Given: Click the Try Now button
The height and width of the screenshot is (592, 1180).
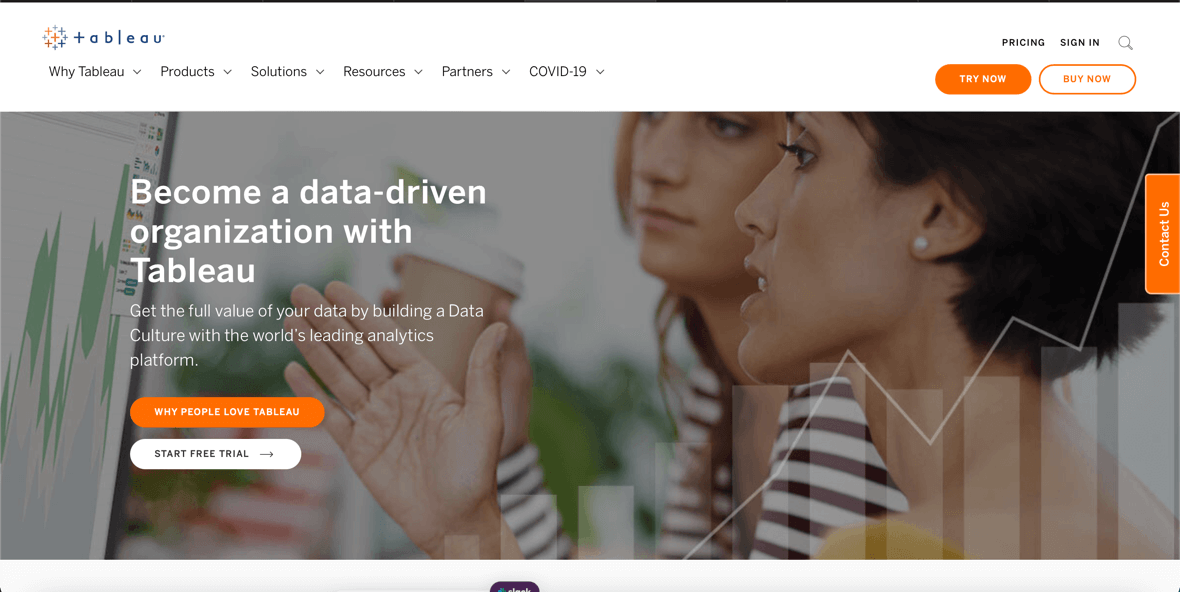Looking at the screenshot, I should [x=983, y=79].
